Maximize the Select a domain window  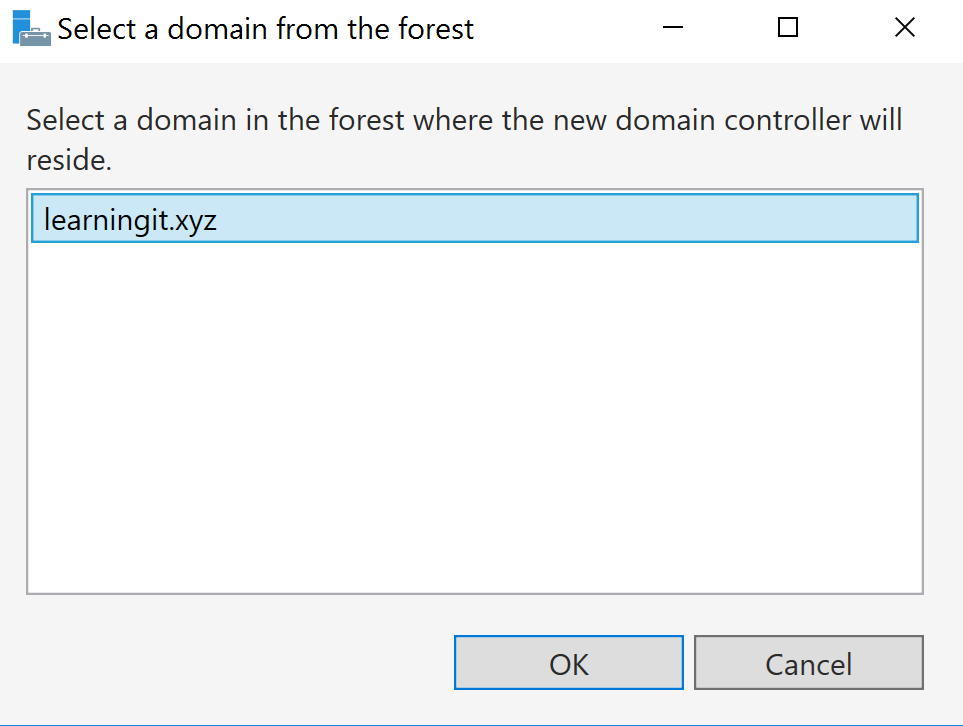point(788,28)
